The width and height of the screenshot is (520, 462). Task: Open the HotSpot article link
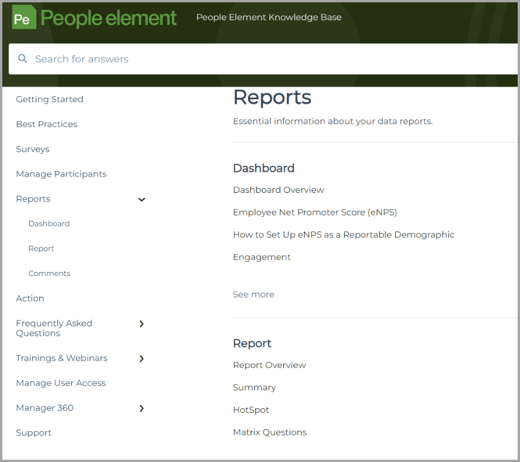click(251, 410)
